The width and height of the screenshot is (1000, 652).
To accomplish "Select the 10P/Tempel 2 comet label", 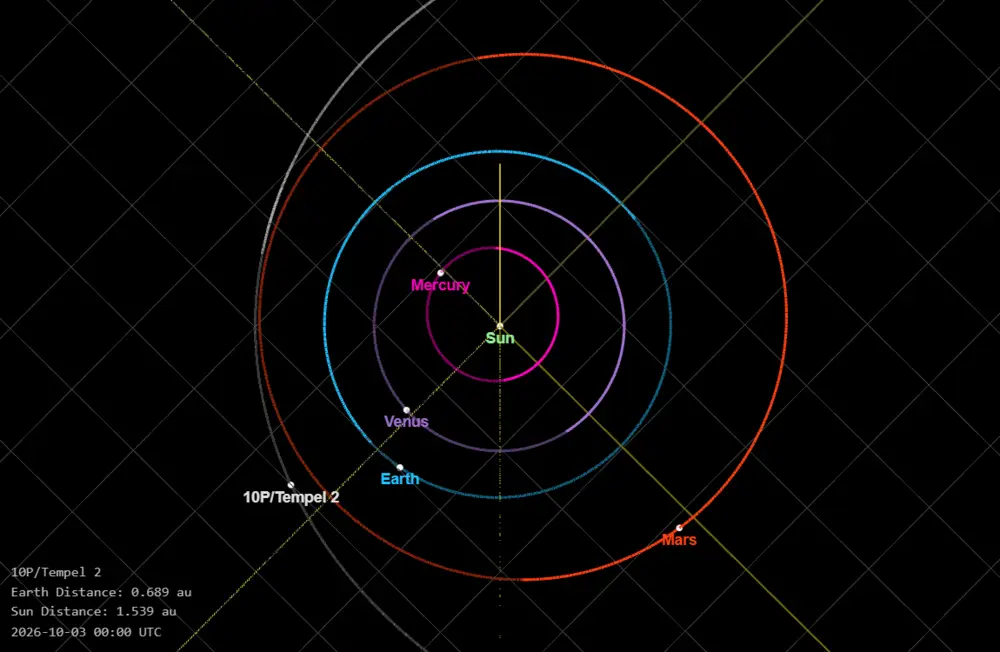I will (291, 497).
